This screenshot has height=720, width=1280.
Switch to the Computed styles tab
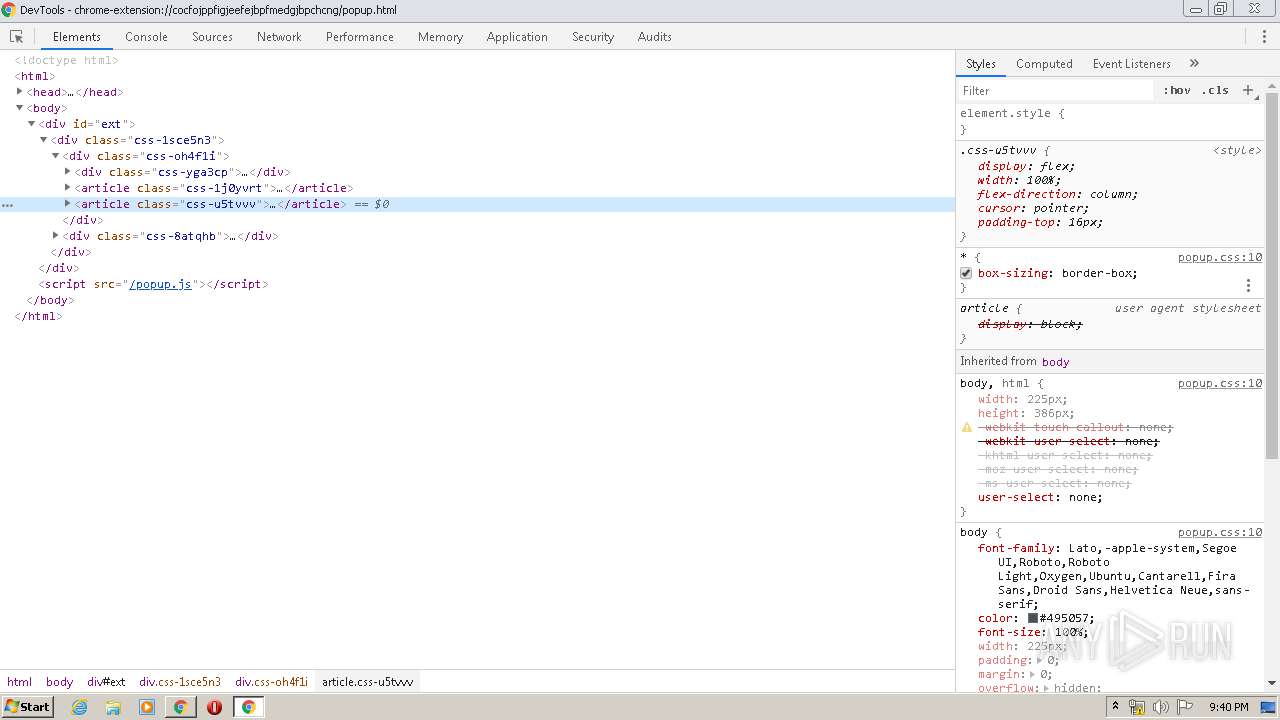1044,63
